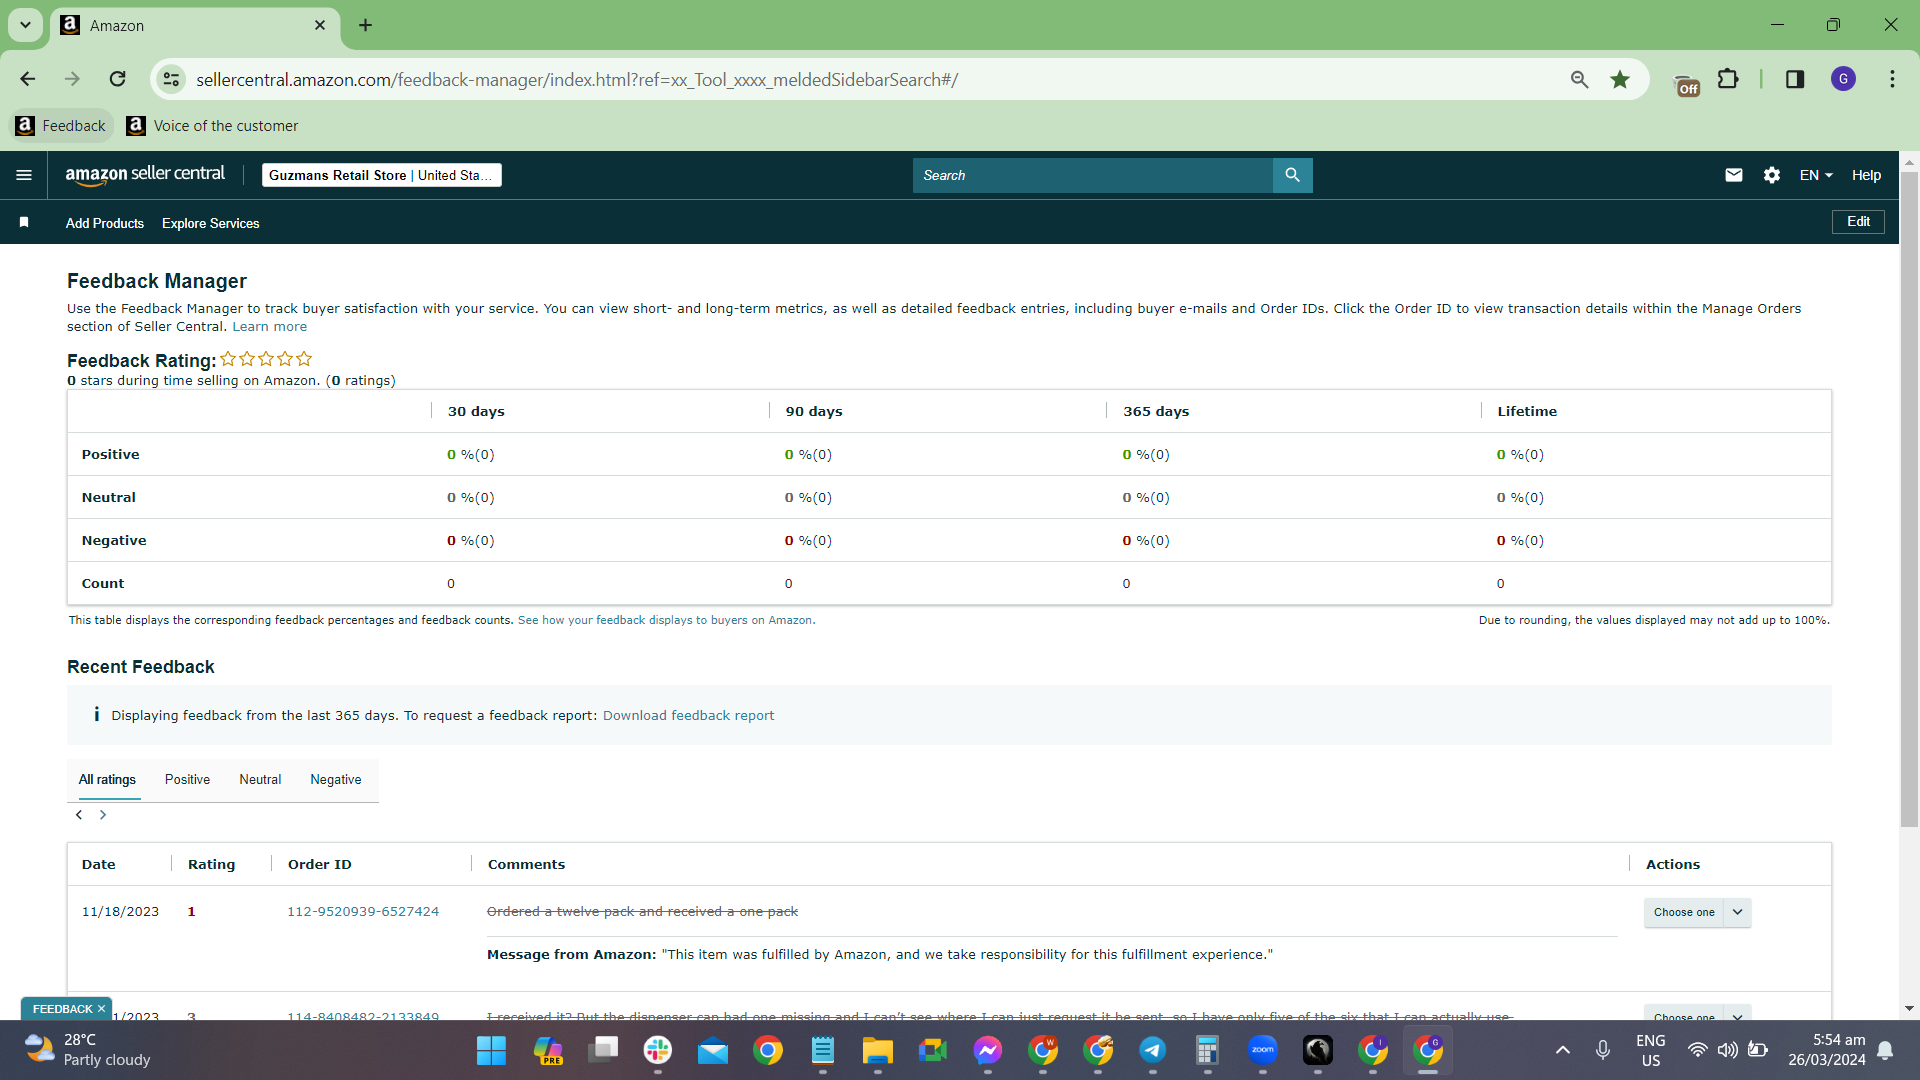This screenshot has width=1920, height=1080.
Task: Open the Windows Start menu
Action: tap(491, 1050)
